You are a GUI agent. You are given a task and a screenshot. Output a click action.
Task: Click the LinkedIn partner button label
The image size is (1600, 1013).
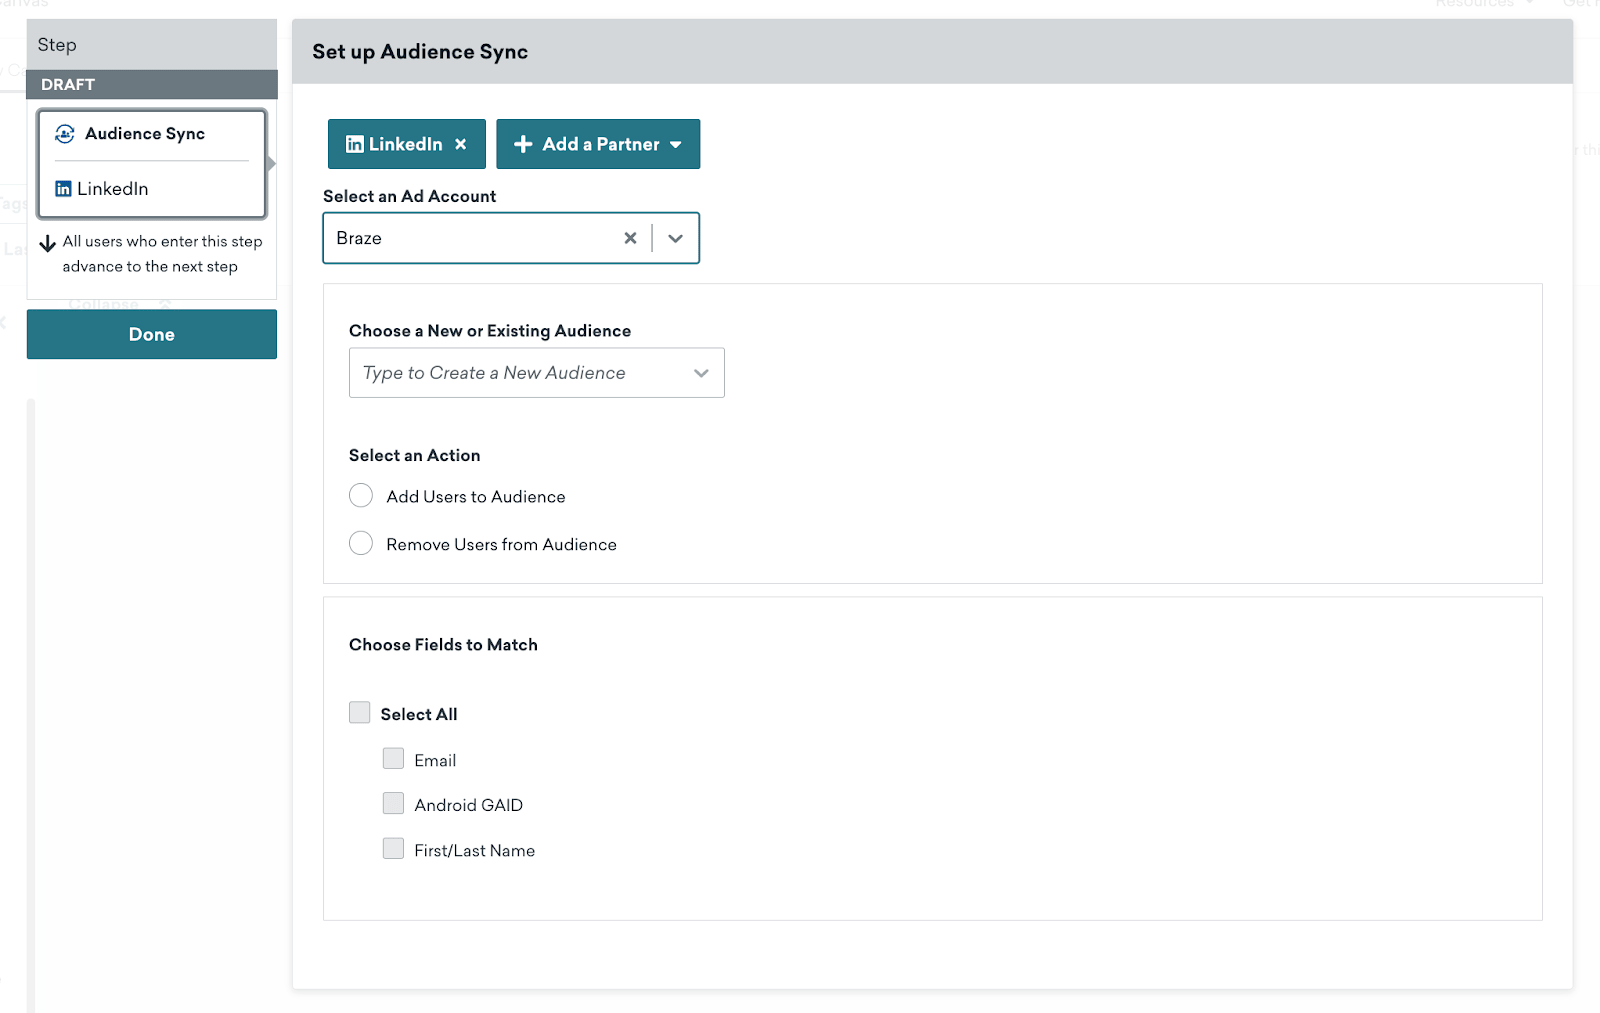point(405,144)
